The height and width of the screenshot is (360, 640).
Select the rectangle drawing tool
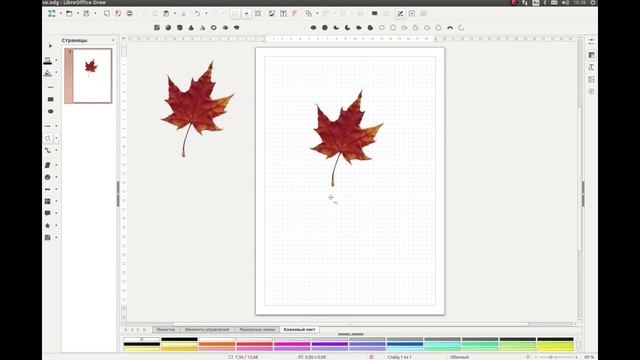click(51, 99)
